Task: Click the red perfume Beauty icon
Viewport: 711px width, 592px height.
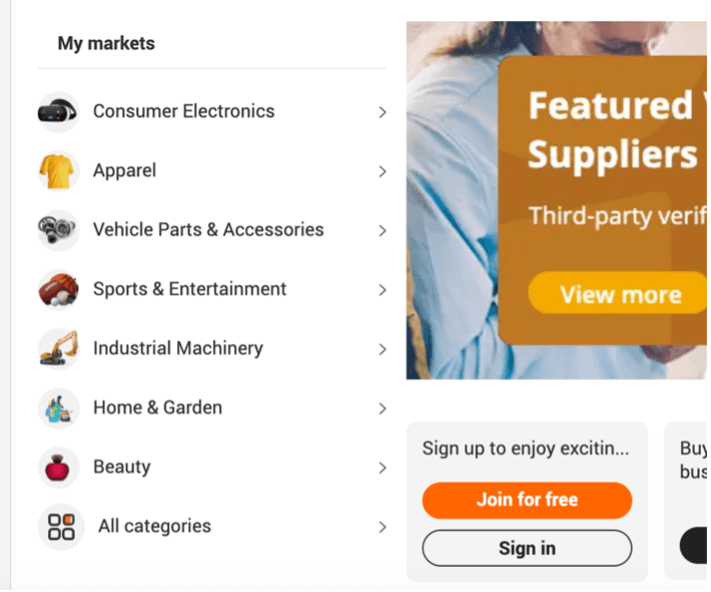Action: pyautogui.click(x=58, y=467)
